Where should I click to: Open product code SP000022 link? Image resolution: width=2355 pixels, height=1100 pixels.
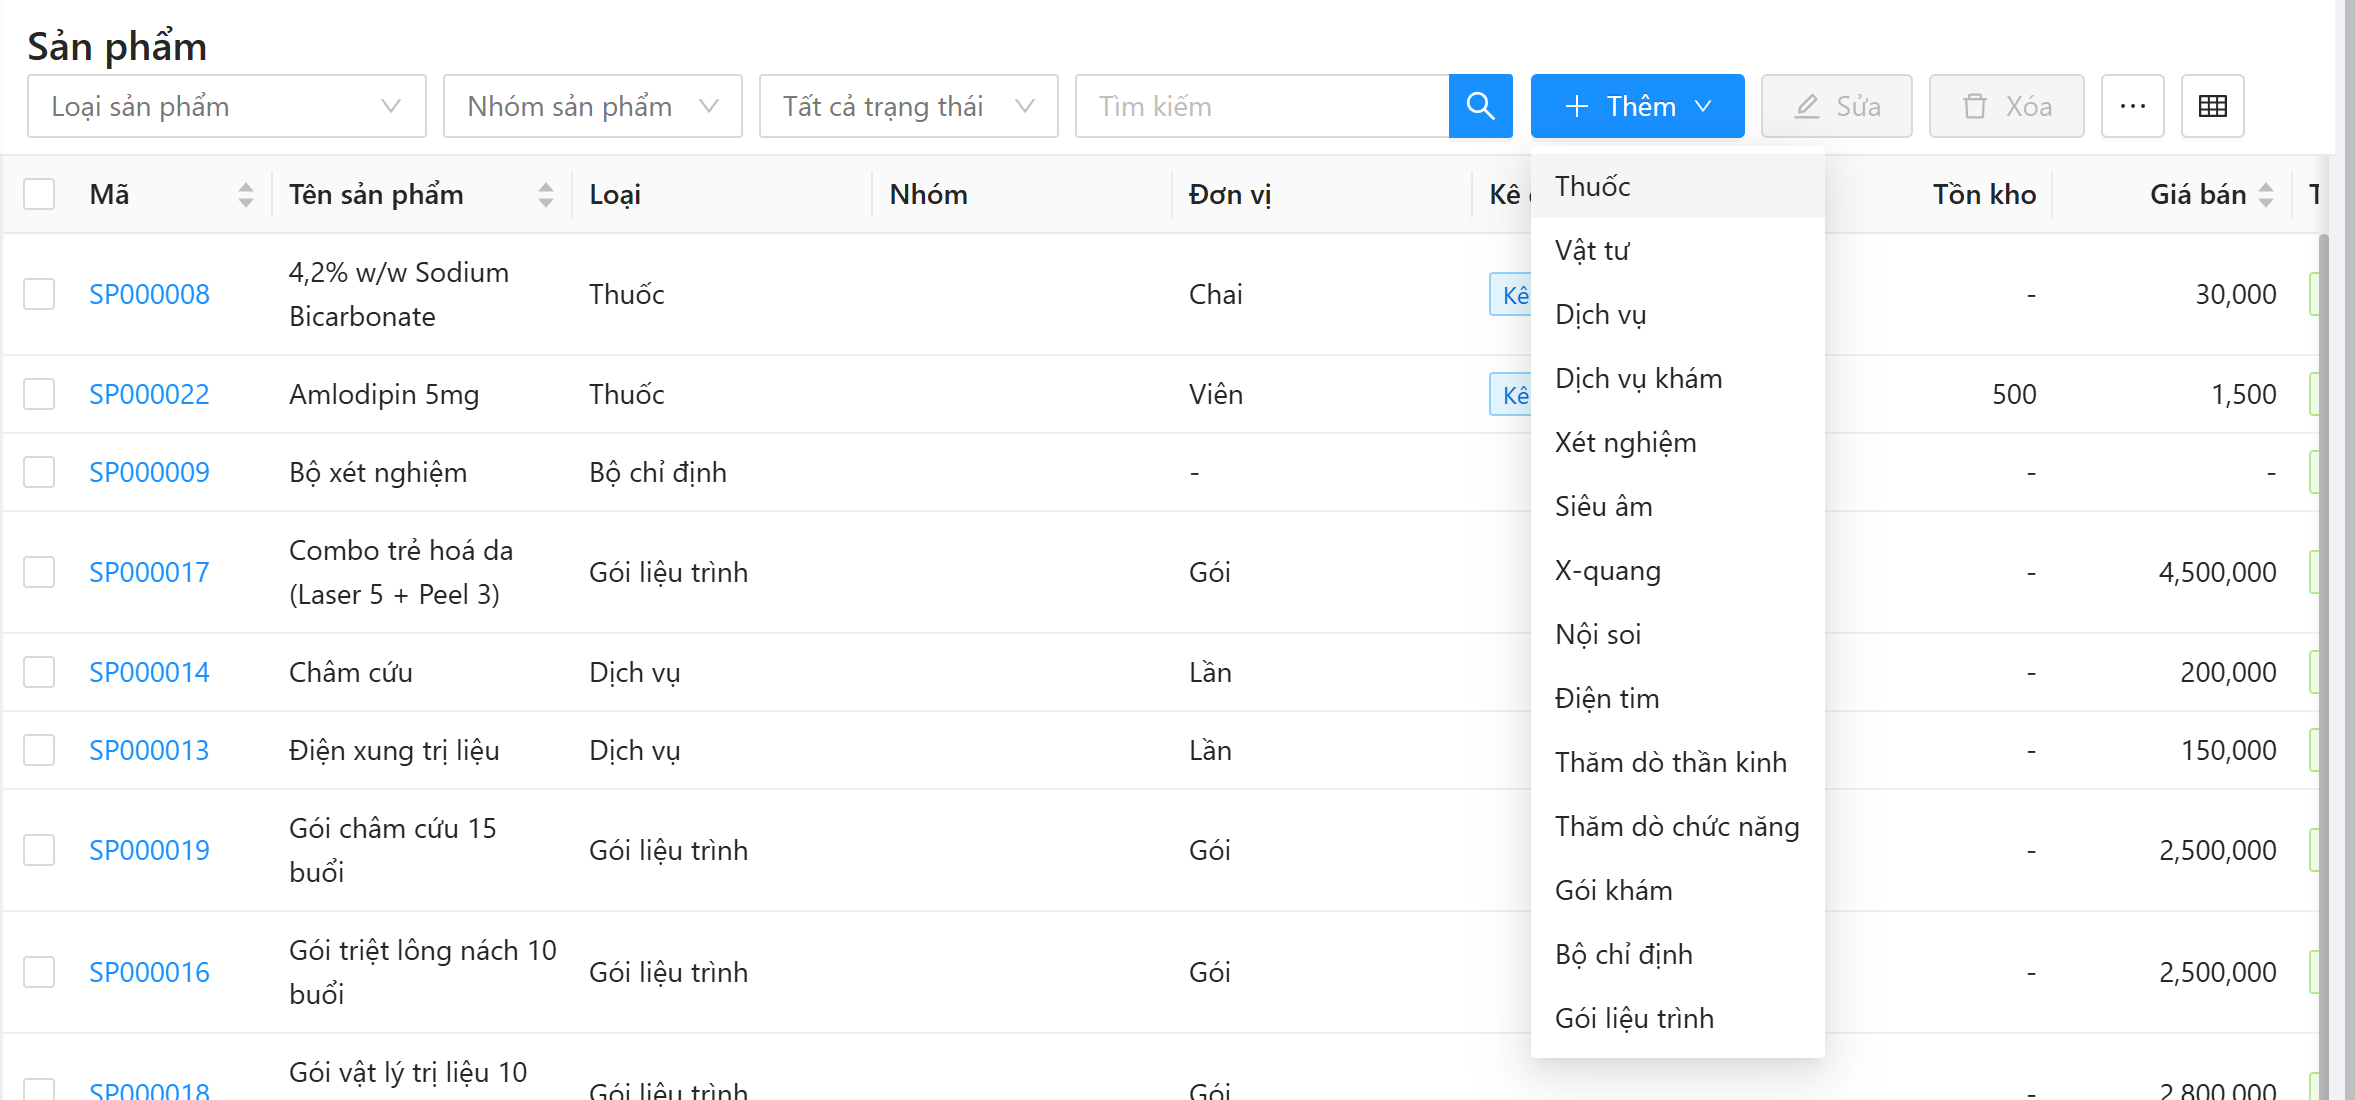(149, 394)
